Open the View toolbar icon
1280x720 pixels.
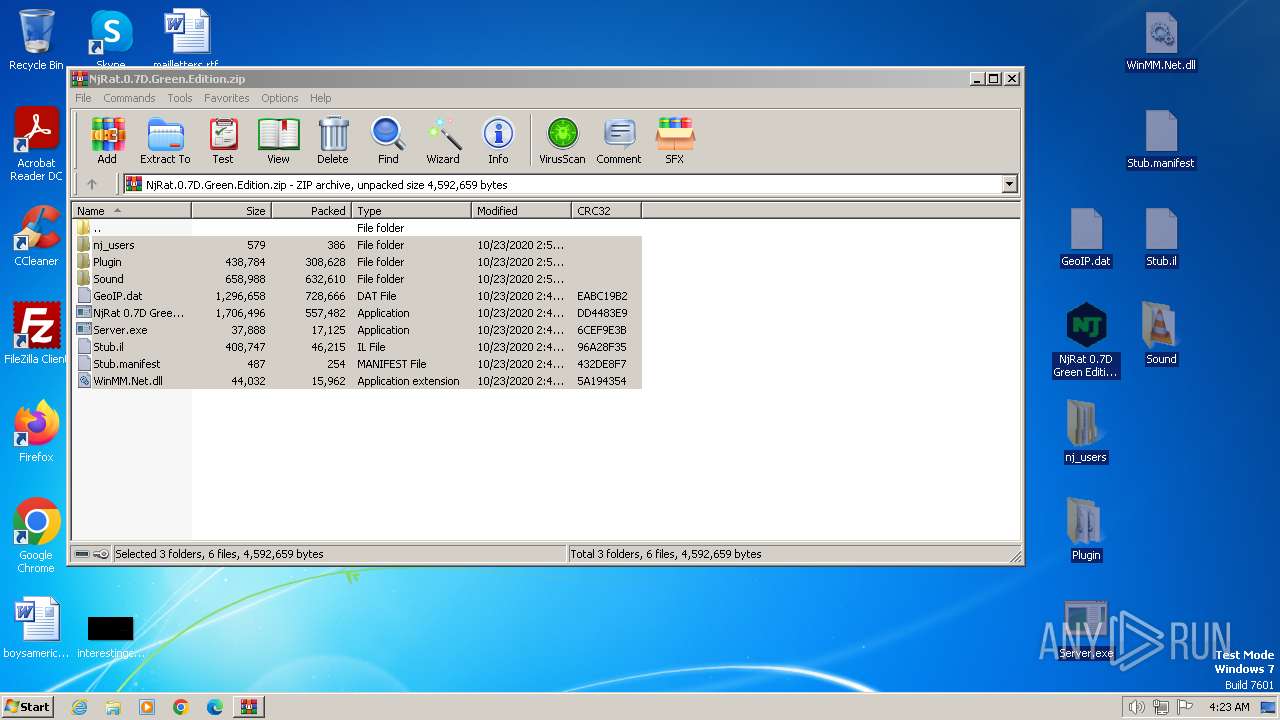(278, 141)
